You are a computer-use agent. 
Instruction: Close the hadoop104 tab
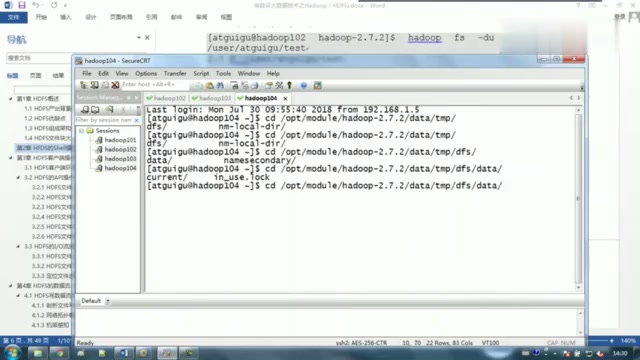click(285, 98)
